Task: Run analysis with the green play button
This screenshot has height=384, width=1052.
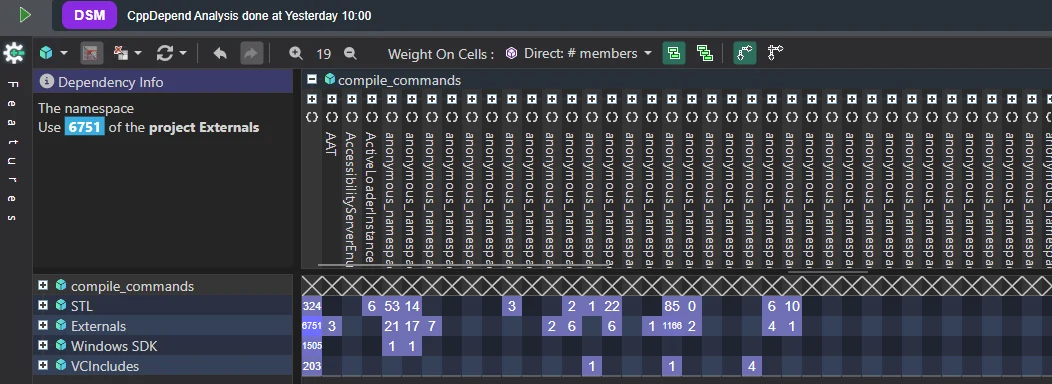Action: coord(25,15)
